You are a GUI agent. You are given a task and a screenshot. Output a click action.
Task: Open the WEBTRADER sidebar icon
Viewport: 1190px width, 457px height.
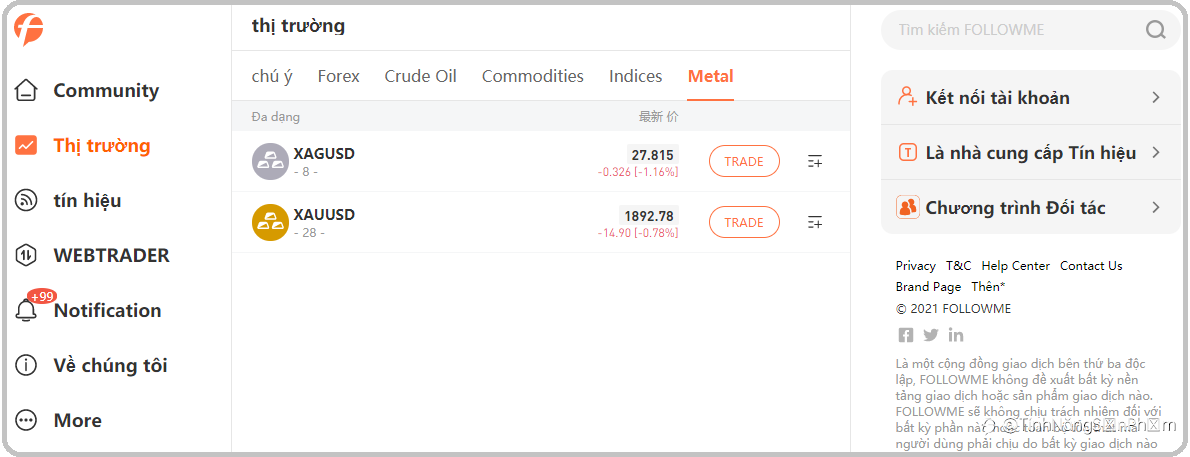27,256
